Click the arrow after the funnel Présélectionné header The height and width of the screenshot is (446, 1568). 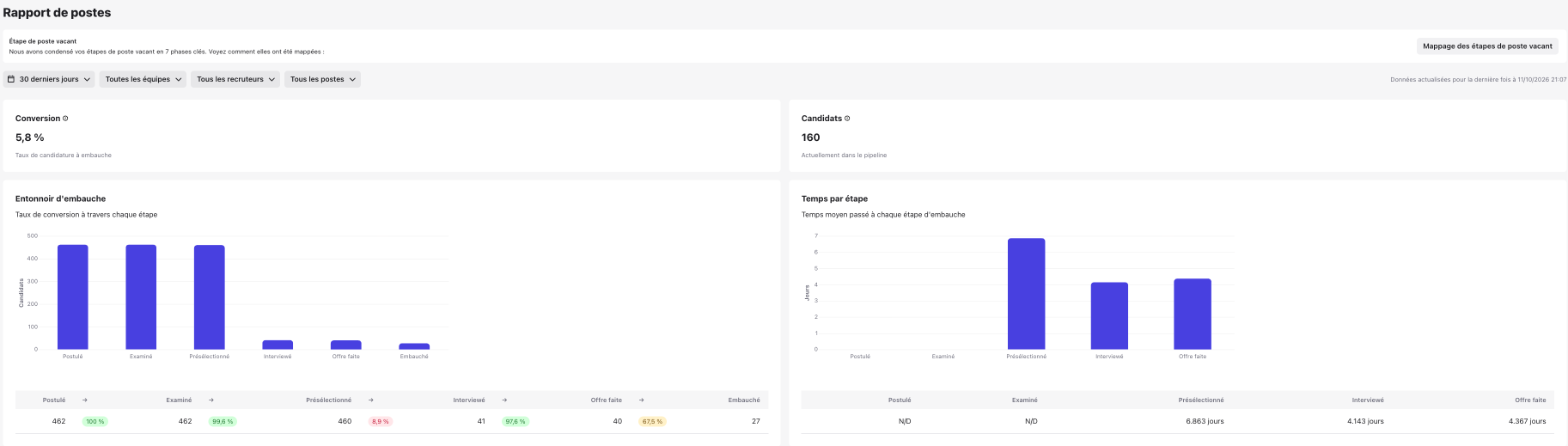(372, 399)
